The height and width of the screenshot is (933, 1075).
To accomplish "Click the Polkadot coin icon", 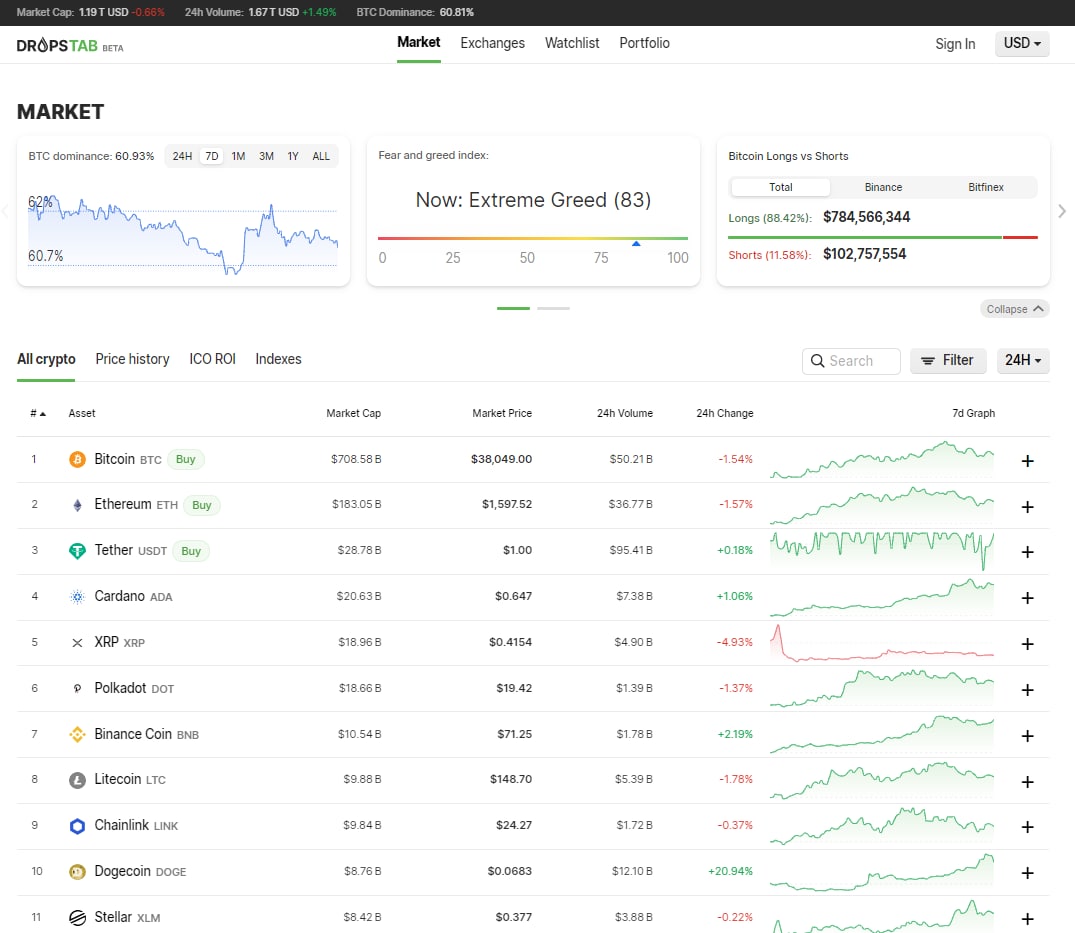I will tap(77, 688).
